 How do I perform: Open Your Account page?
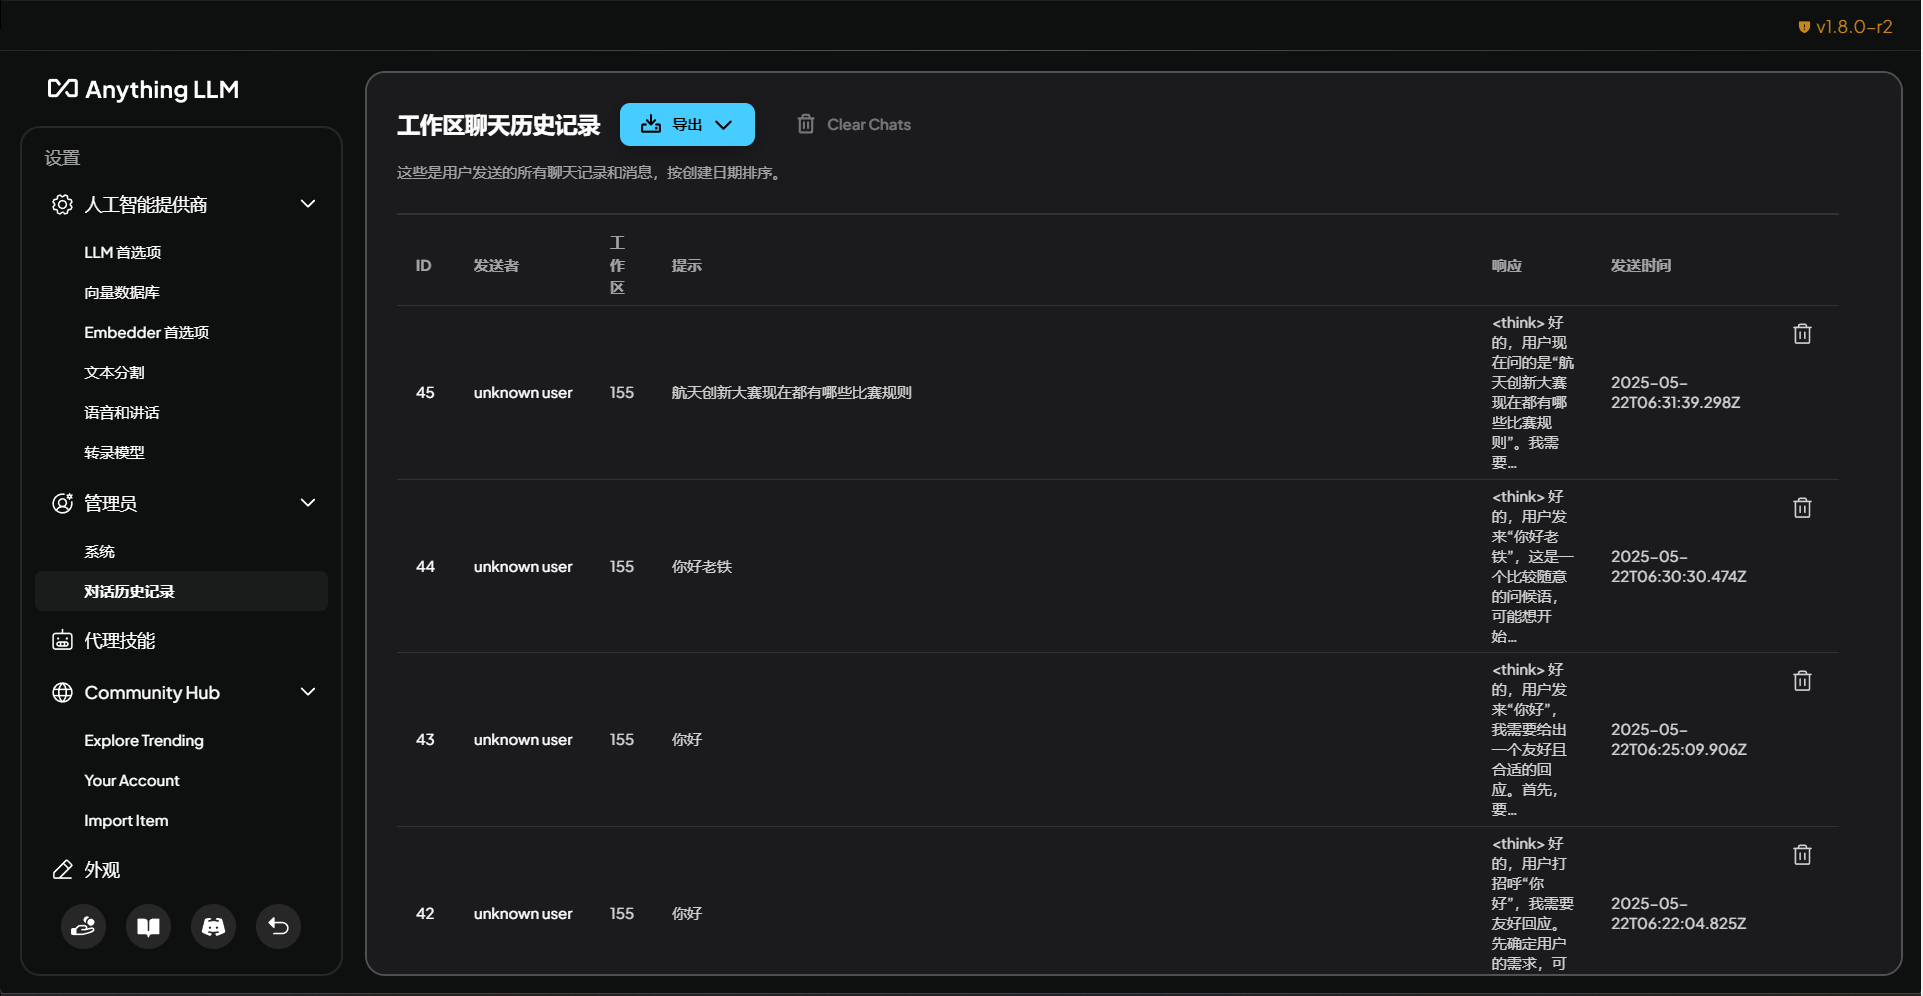(x=132, y=781)
